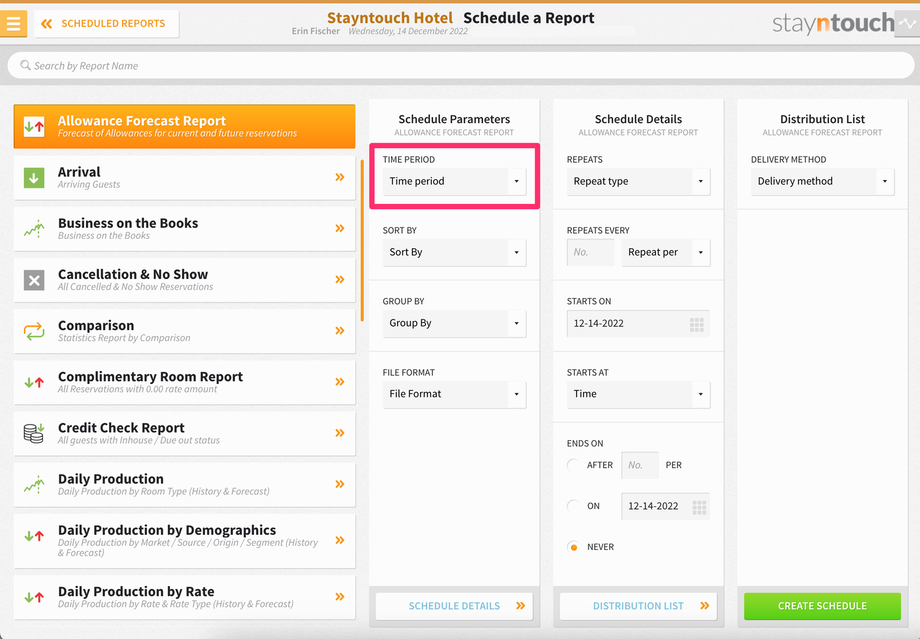Click the activity pulse icon beside logo
Viewport: 920px width, 639px height.
tap(908, 23)
